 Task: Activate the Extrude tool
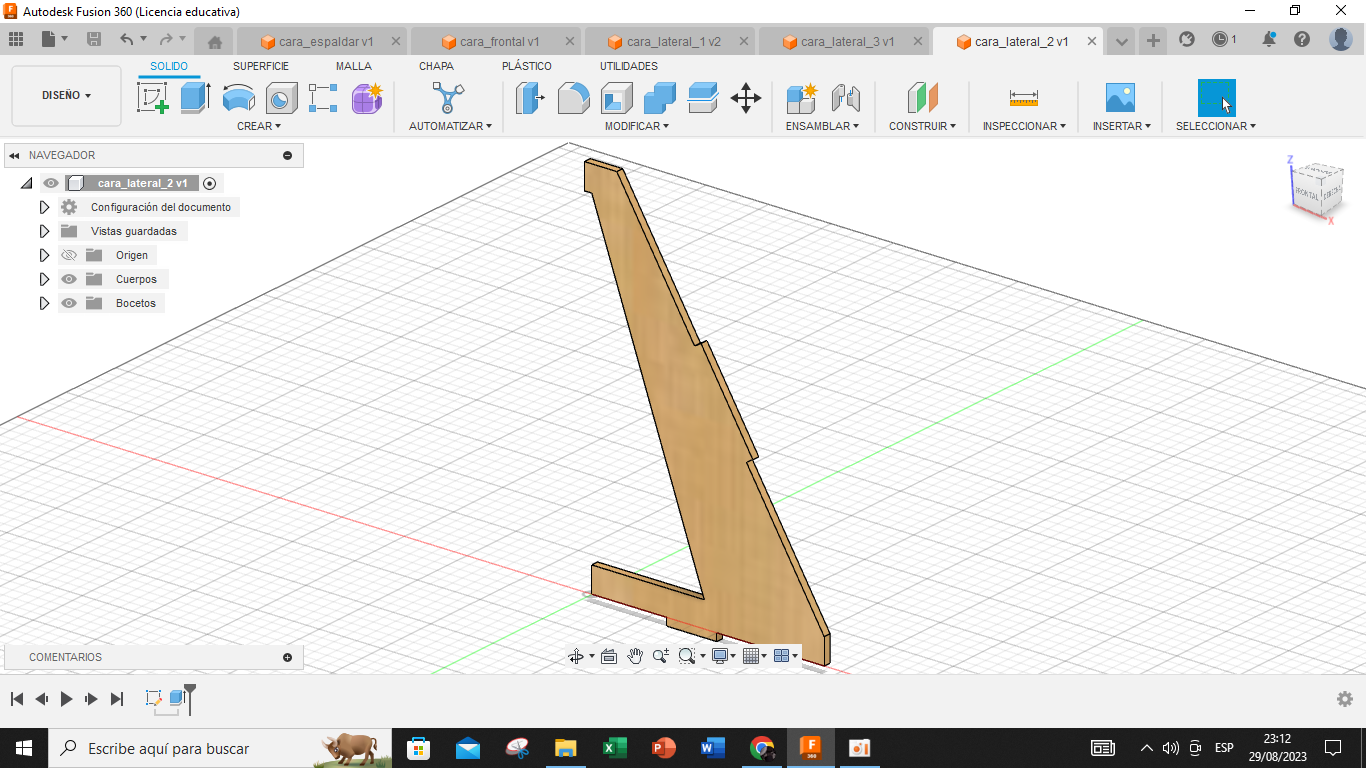[193, 97]
